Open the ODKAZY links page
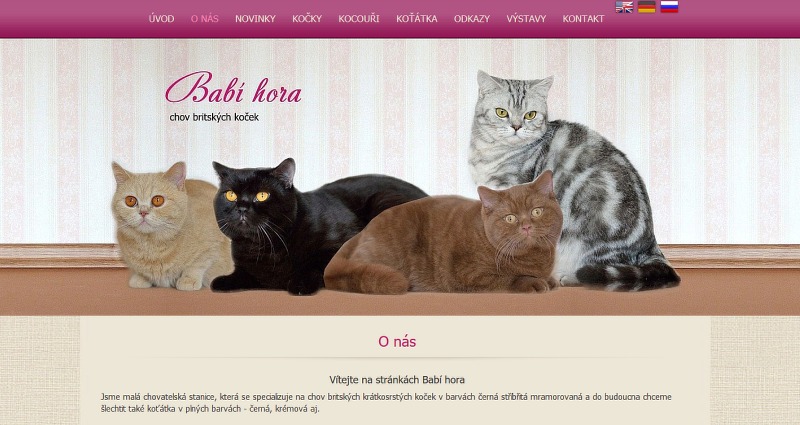The image size is (800, 425). coord(471,19)
